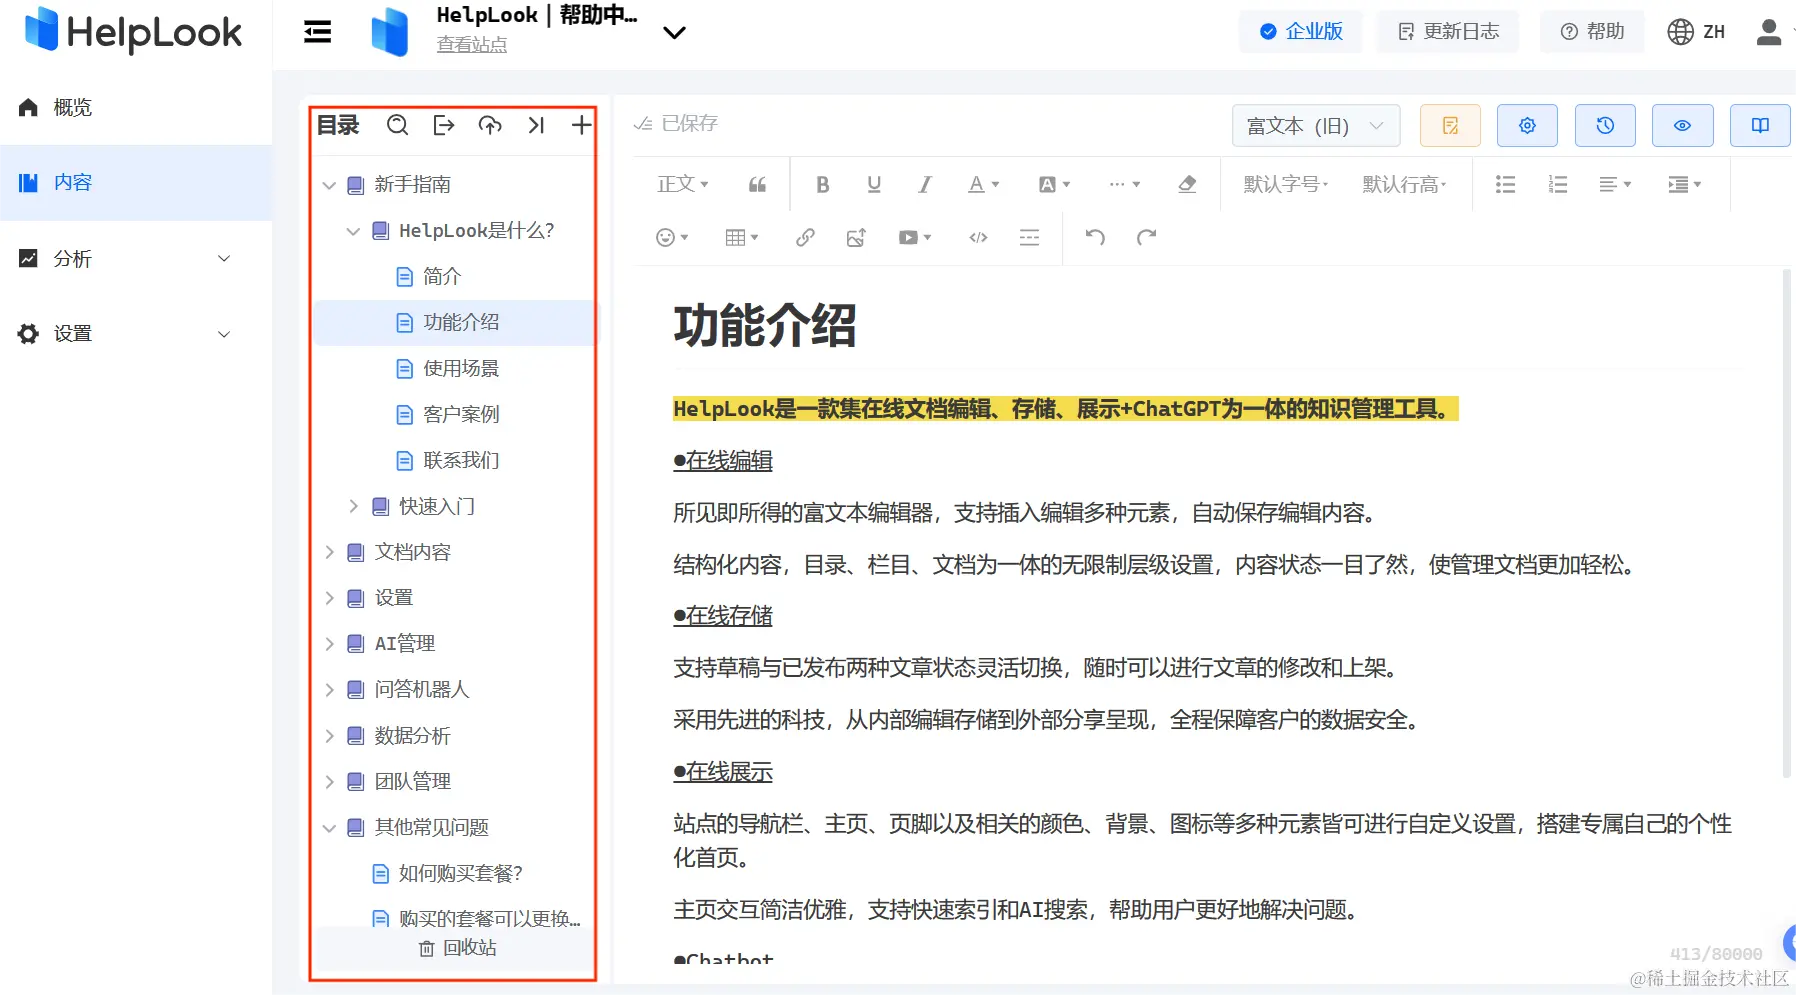Insert a video
This screenshot has width=1796, height=995.
(915, 237)
